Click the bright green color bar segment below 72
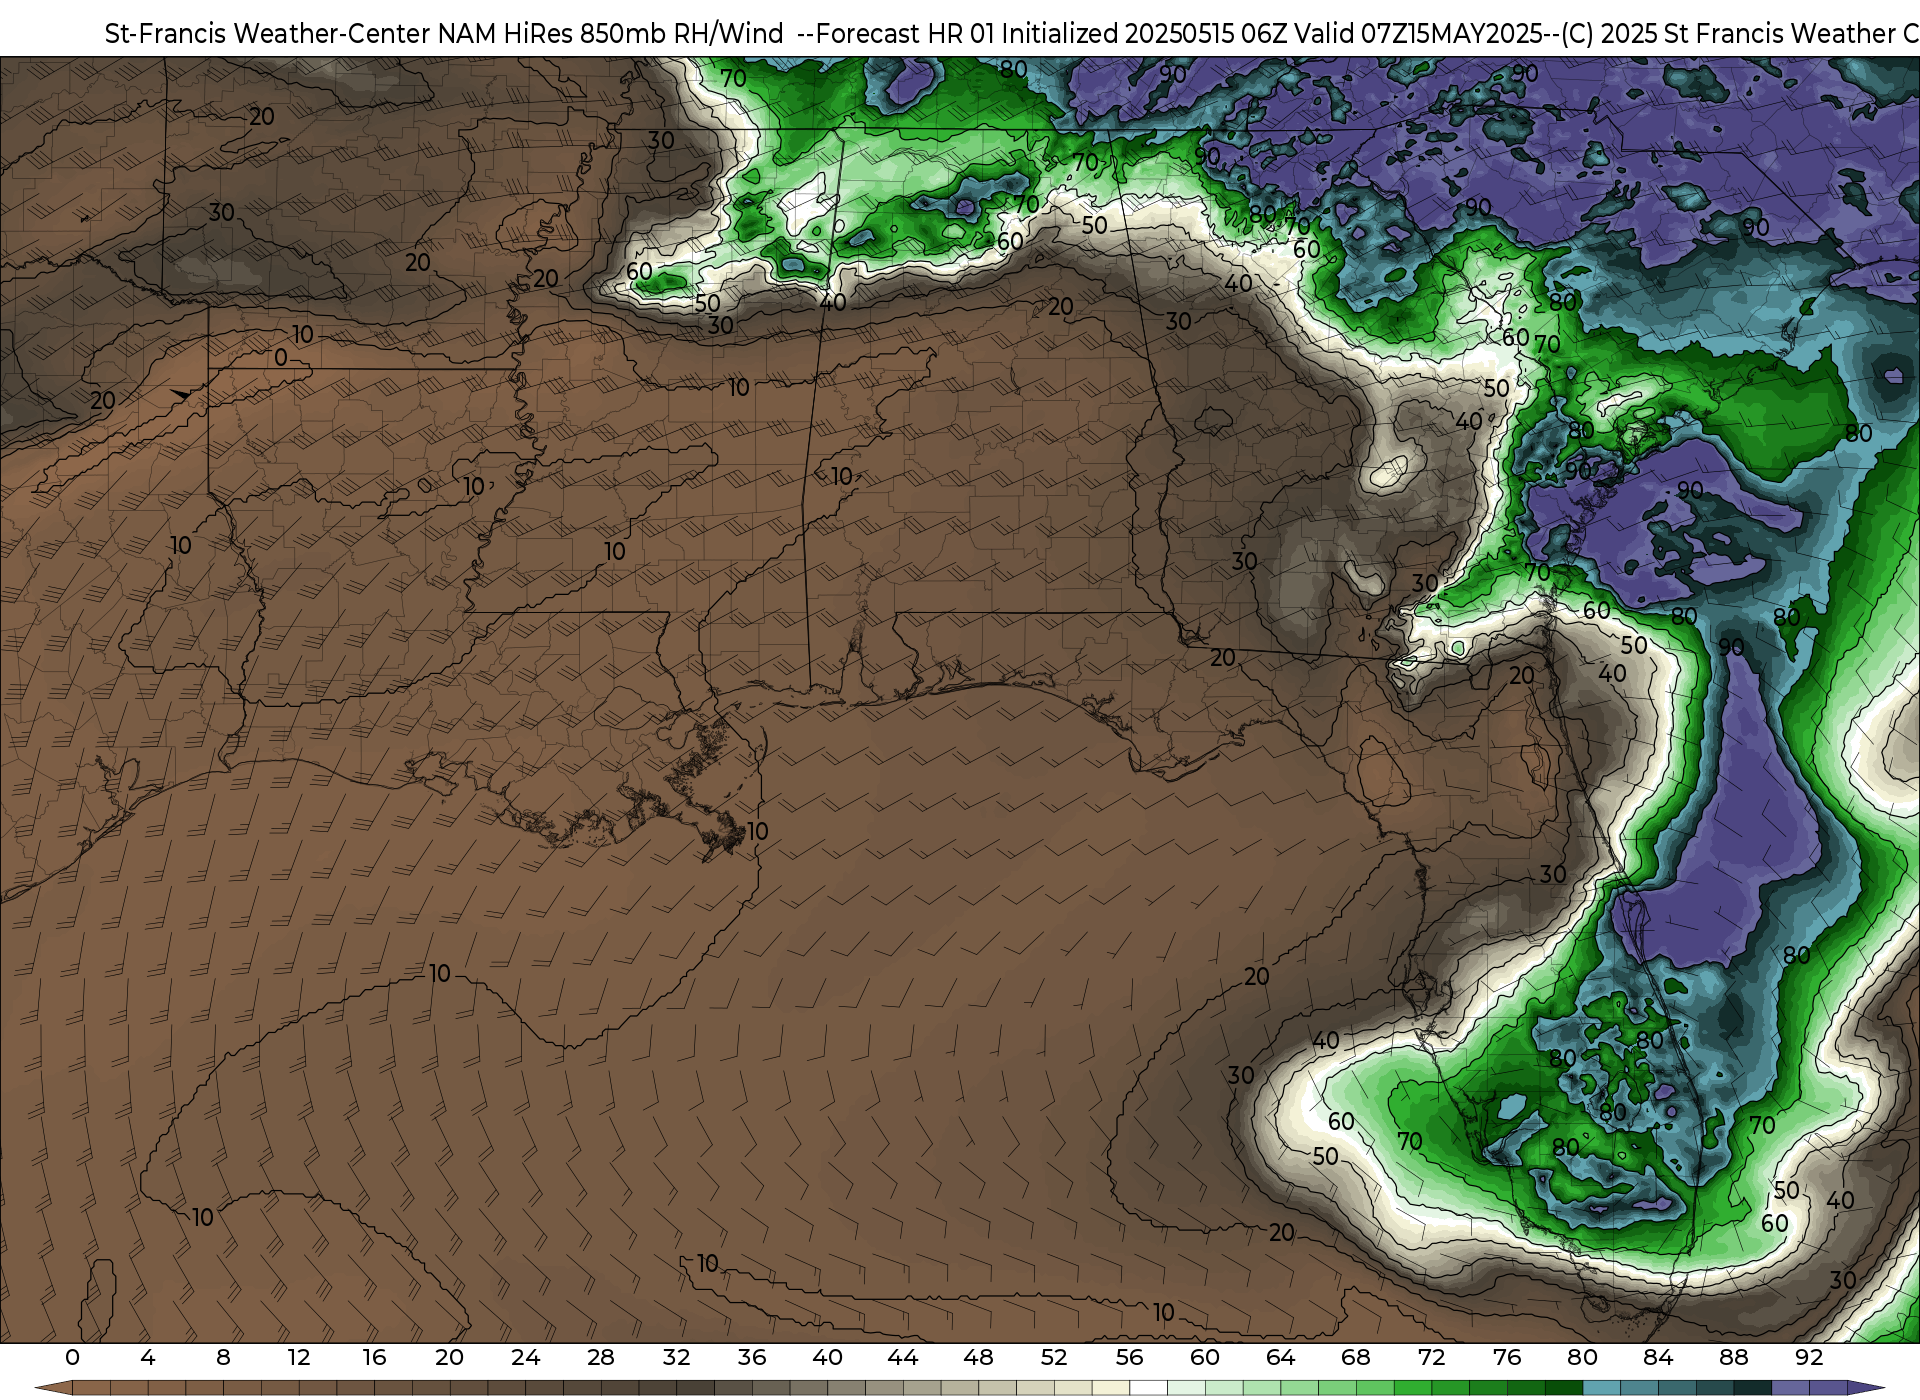The height and width of the screenshot is (1400, 1920). point(1413,1388)
